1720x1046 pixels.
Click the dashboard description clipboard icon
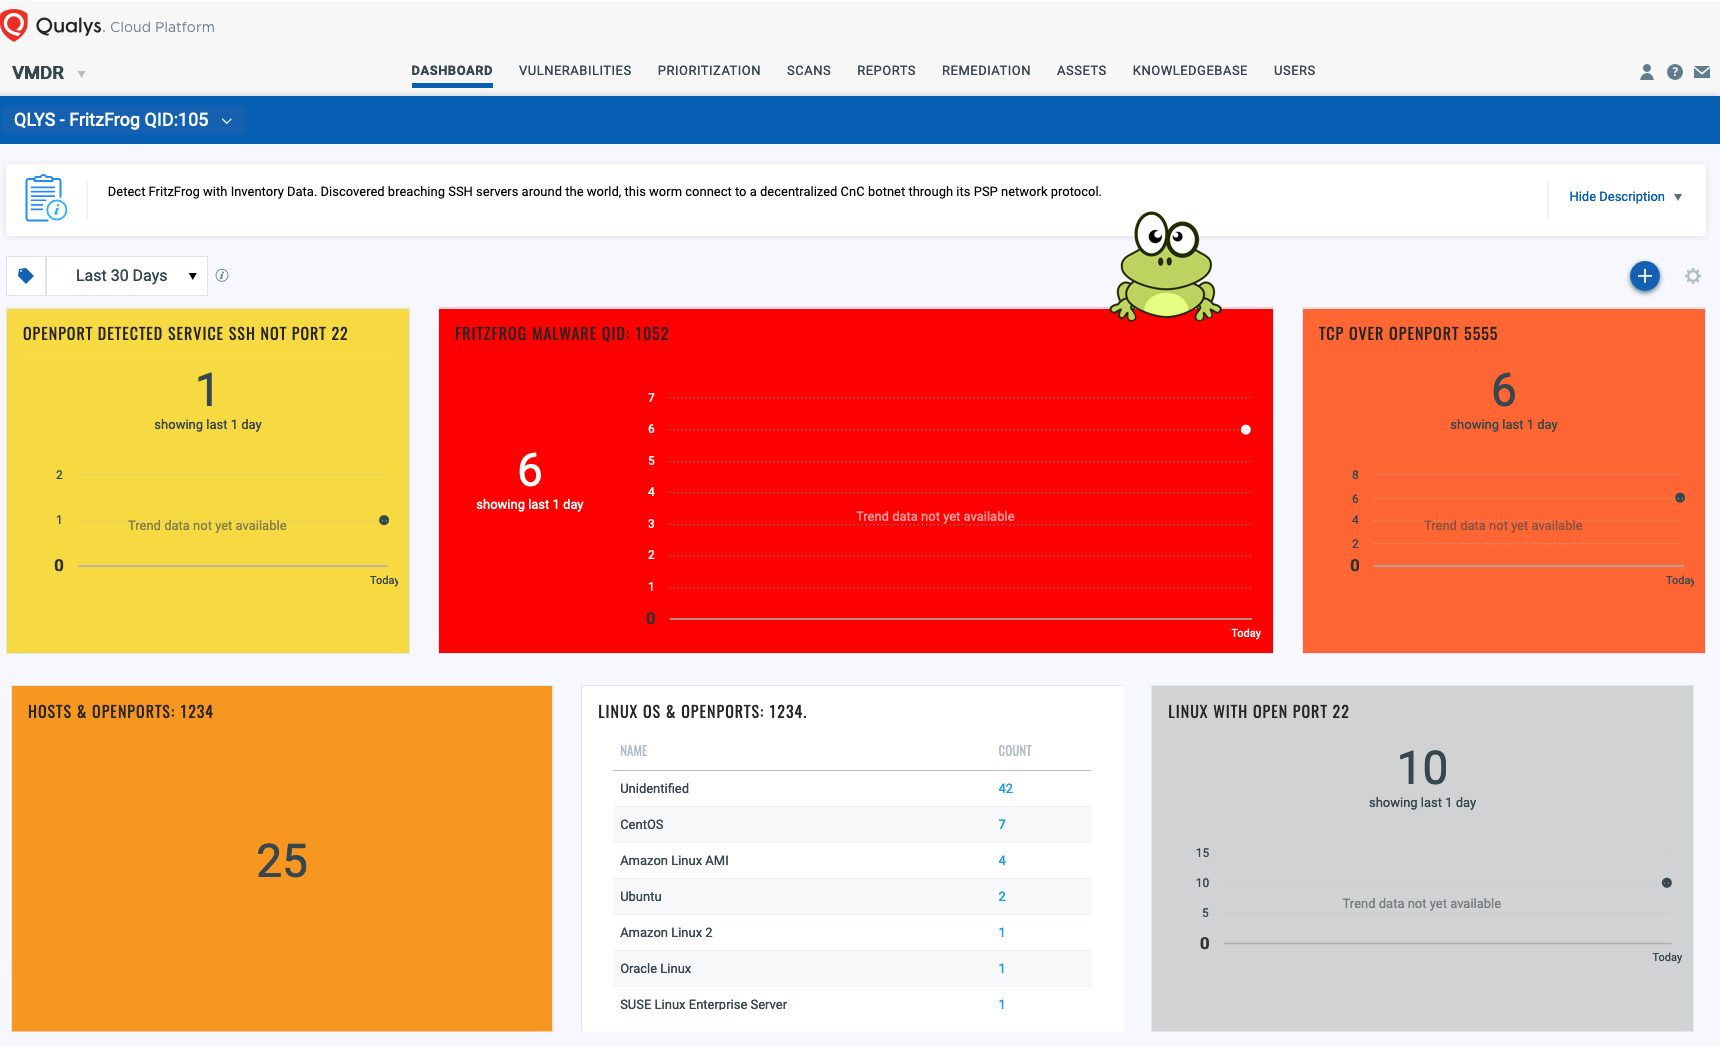[46, 198]
